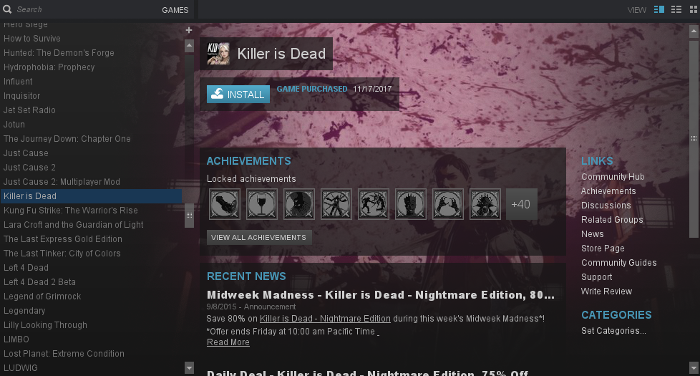Image resolution: width=700 pixels, height=376 pixels.
Task: Click game list scrollbar down arrow
Action: coord(189,368)
